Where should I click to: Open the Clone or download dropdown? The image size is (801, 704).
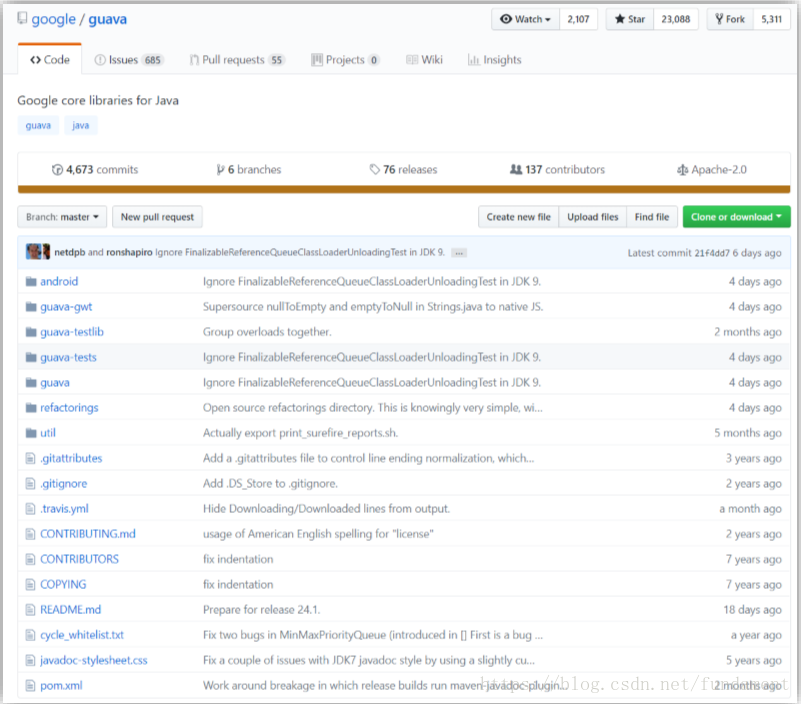737,217
